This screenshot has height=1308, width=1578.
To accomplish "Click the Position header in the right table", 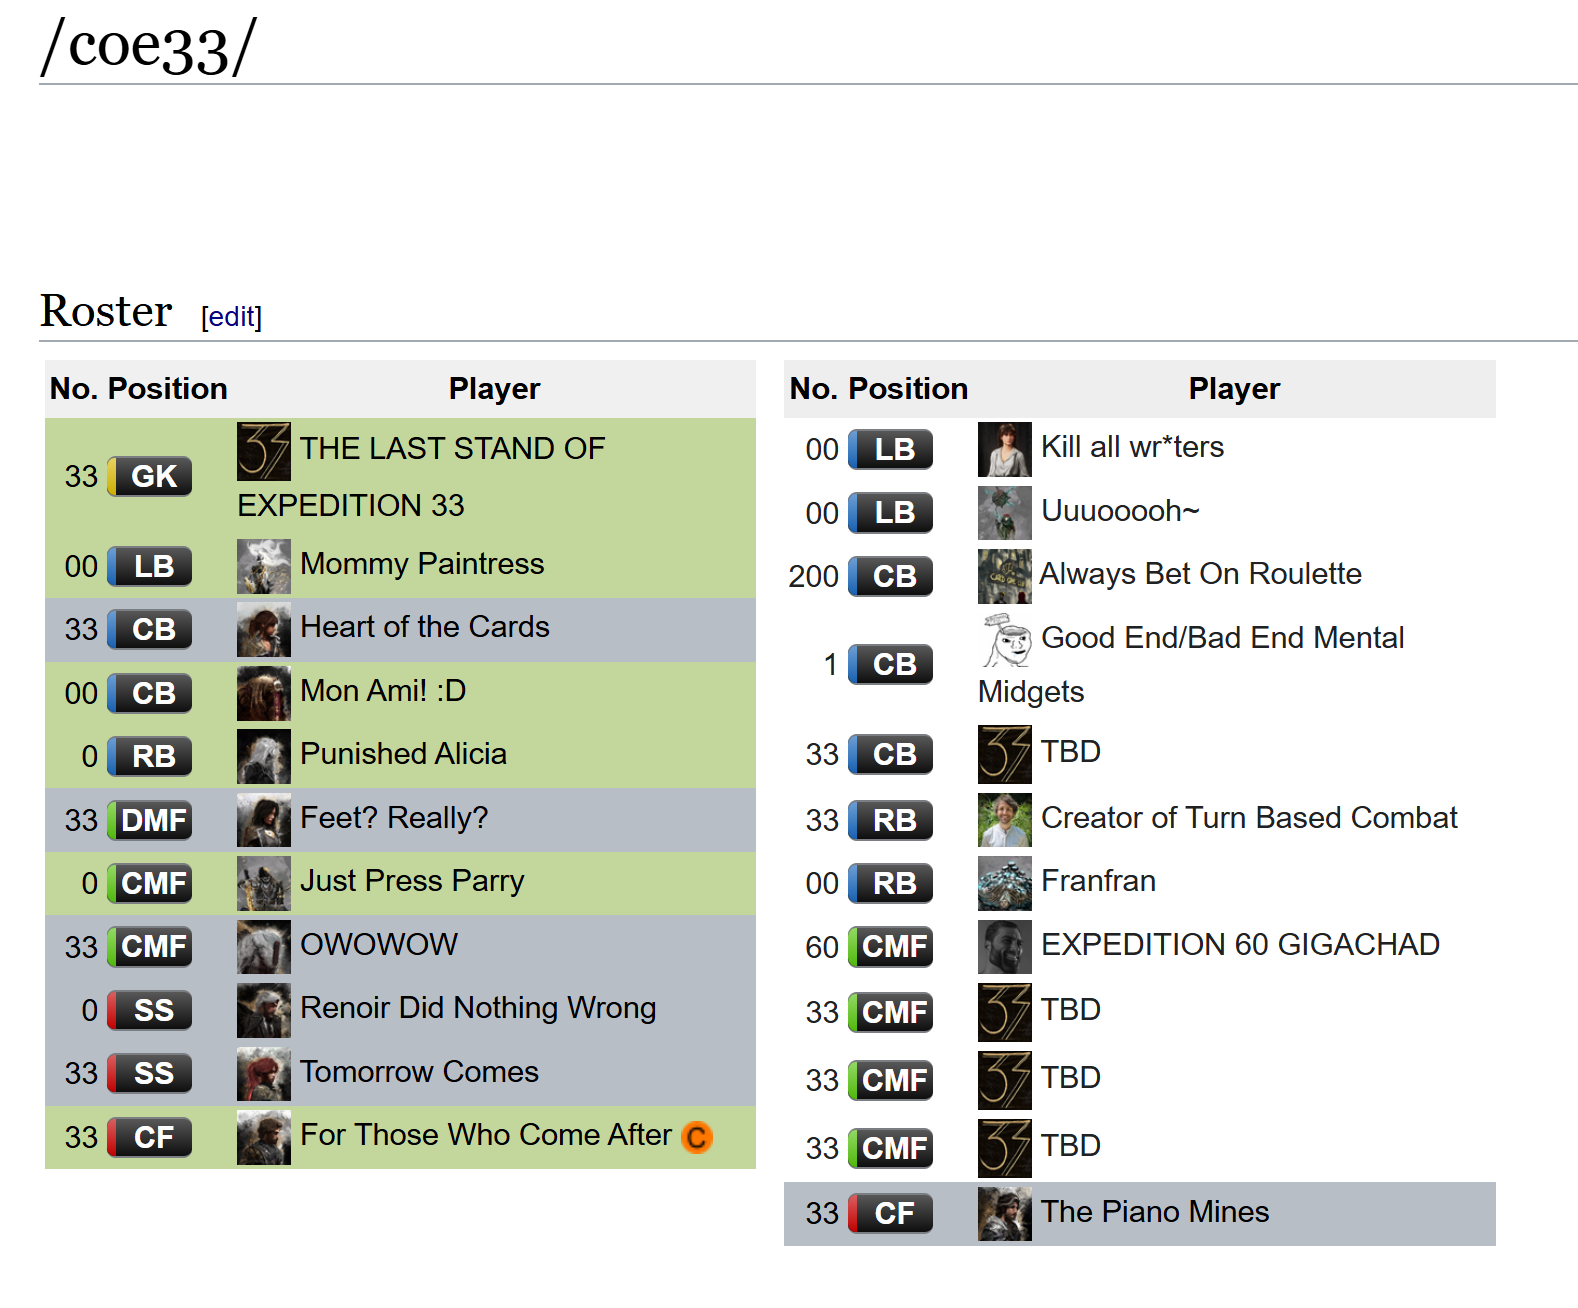I will 908,389.
